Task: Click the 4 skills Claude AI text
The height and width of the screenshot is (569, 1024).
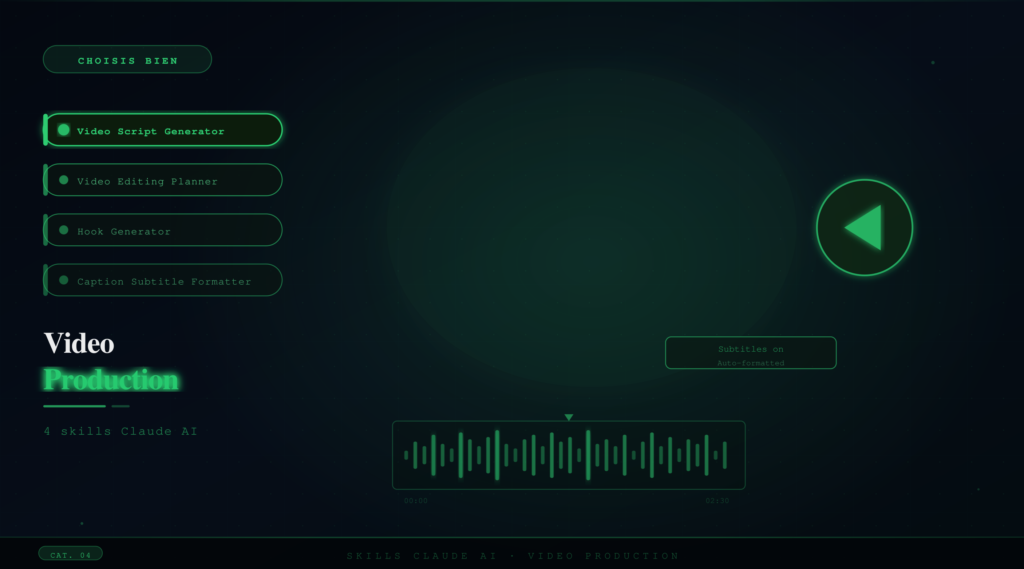Action: [x=120, y=431]
